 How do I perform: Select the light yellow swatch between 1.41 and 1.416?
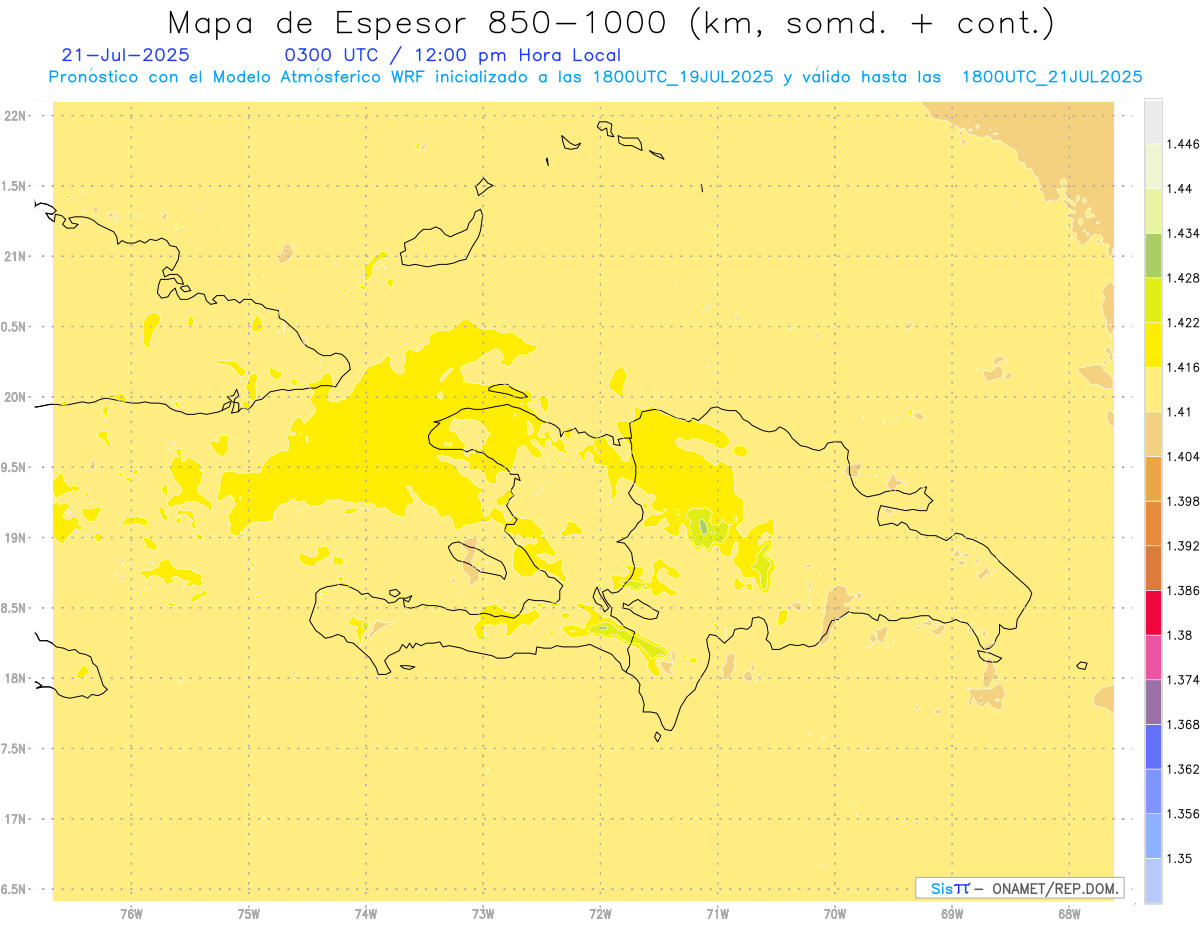click(x=1153, y=389)
